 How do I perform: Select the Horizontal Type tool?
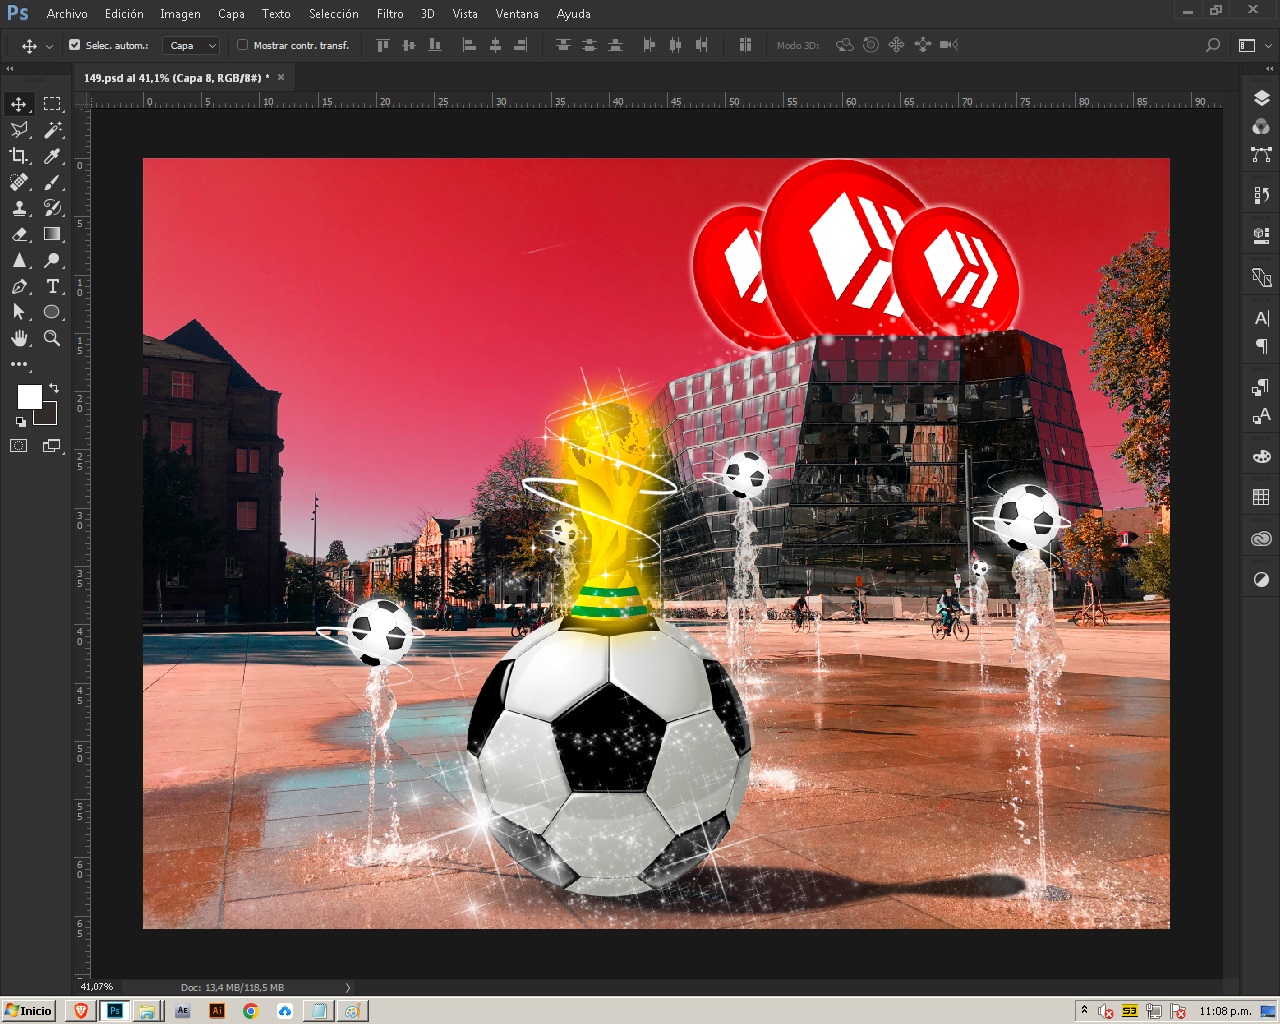(x=52, y=286)
